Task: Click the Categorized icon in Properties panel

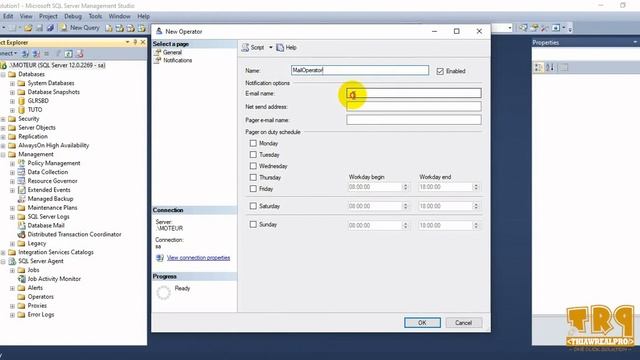Action: (539, 67)
